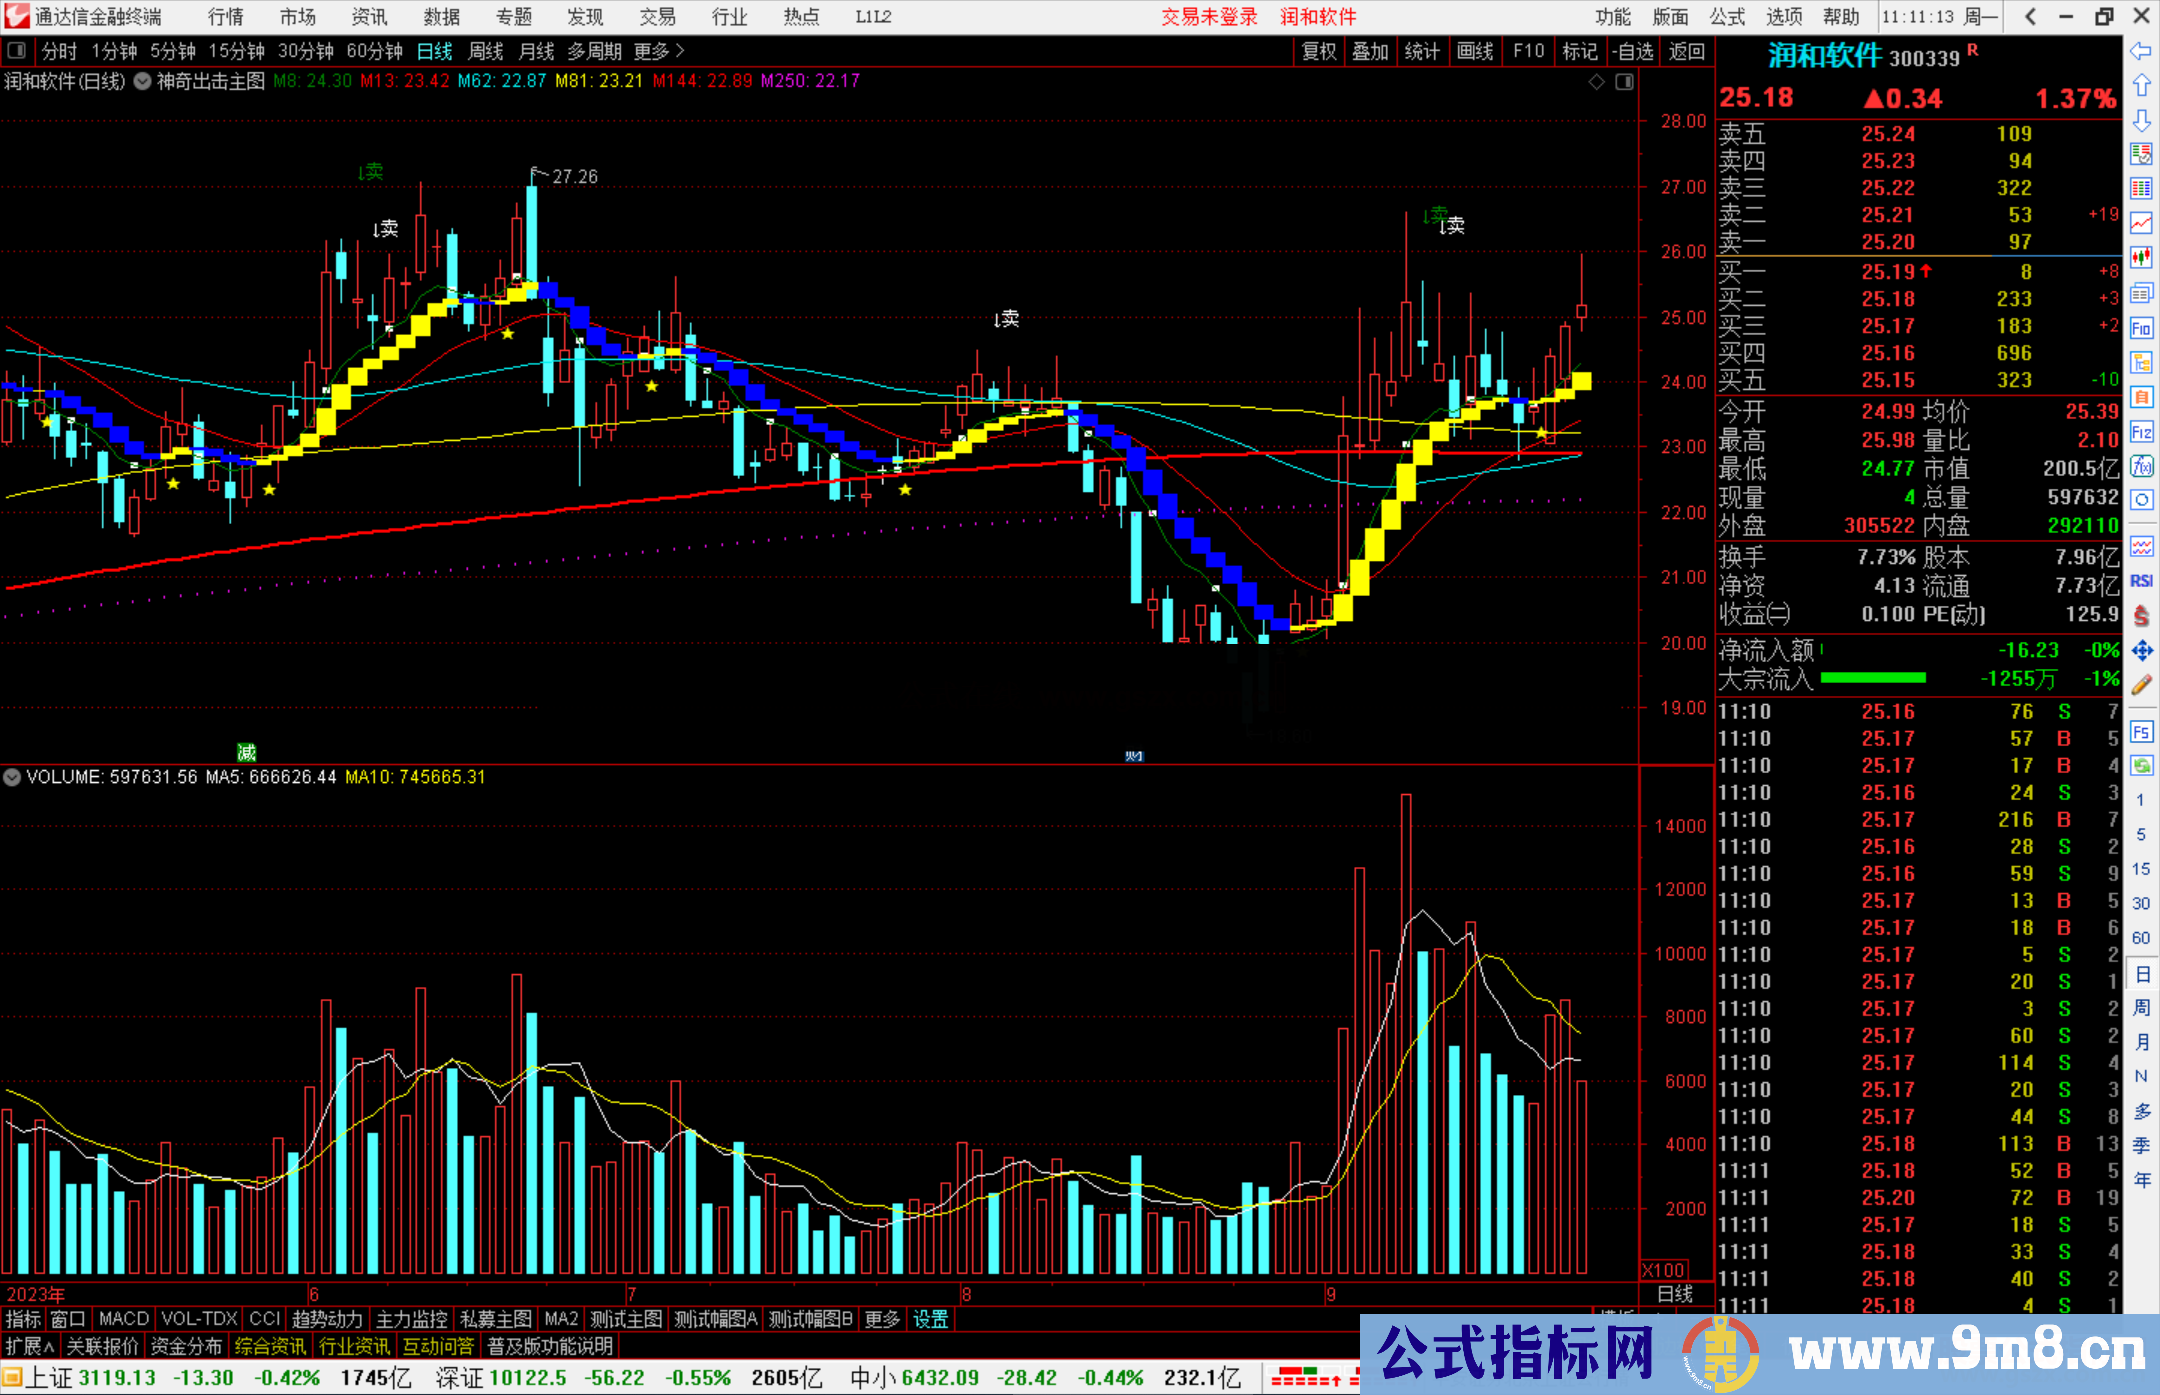Expand the 更多 period options chevron
The image size is (2160, 1395).
(680, 51)
